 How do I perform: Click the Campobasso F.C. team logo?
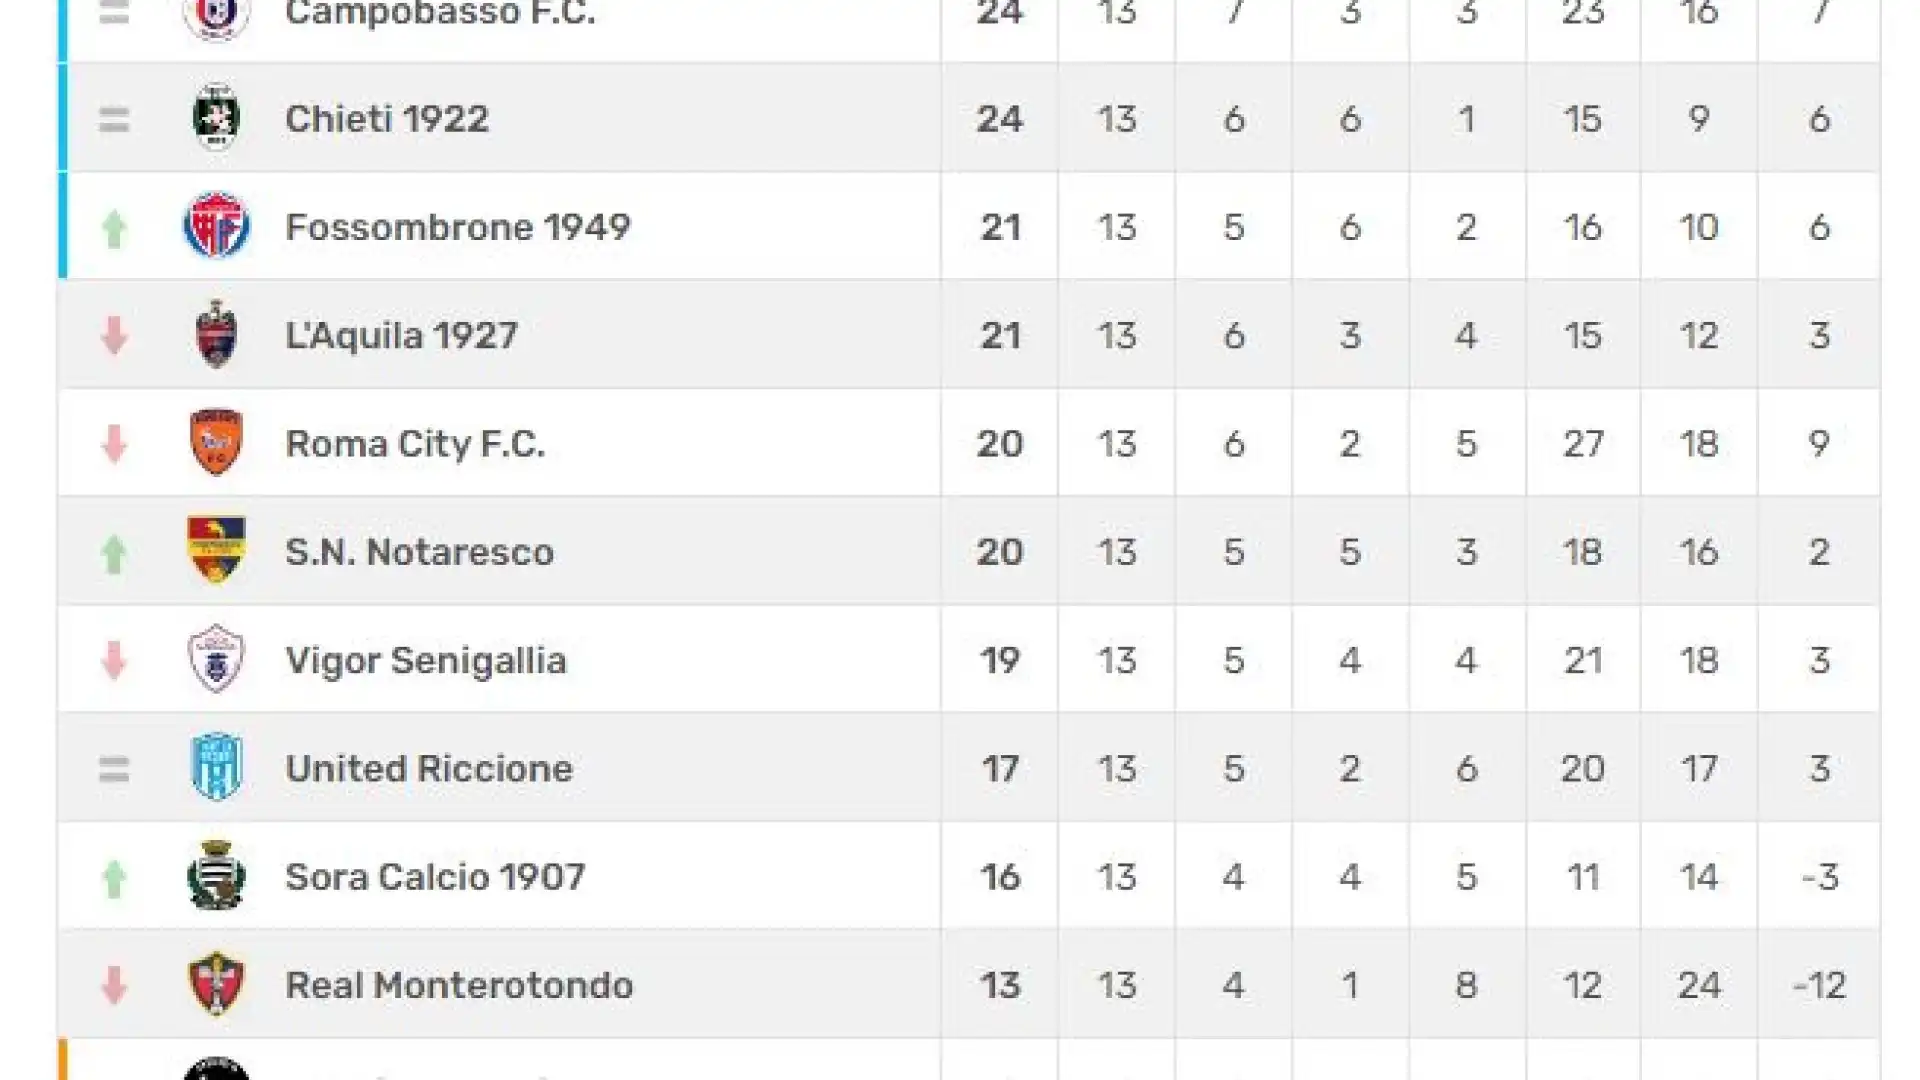point(216,16)
